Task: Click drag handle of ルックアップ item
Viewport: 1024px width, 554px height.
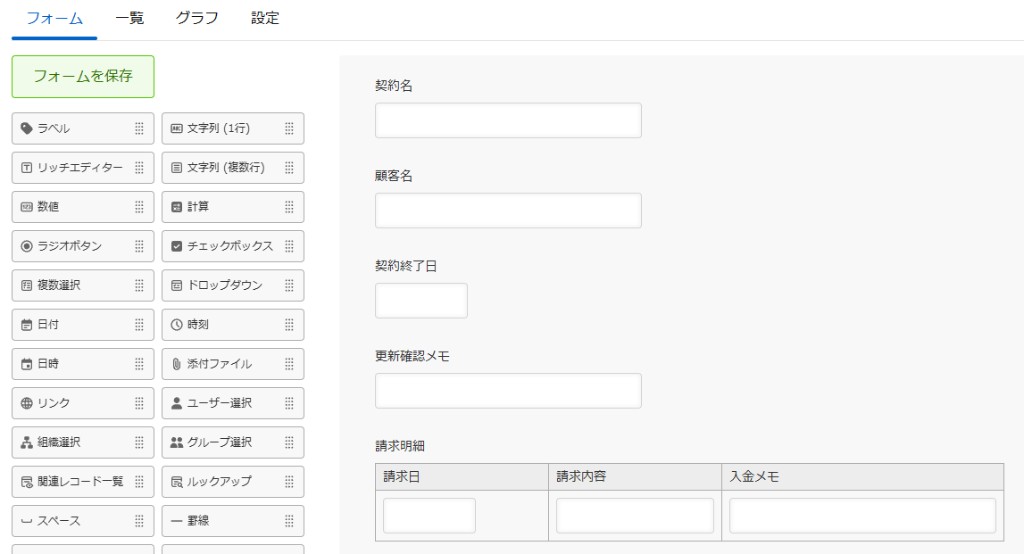Action: click(289, 481)
